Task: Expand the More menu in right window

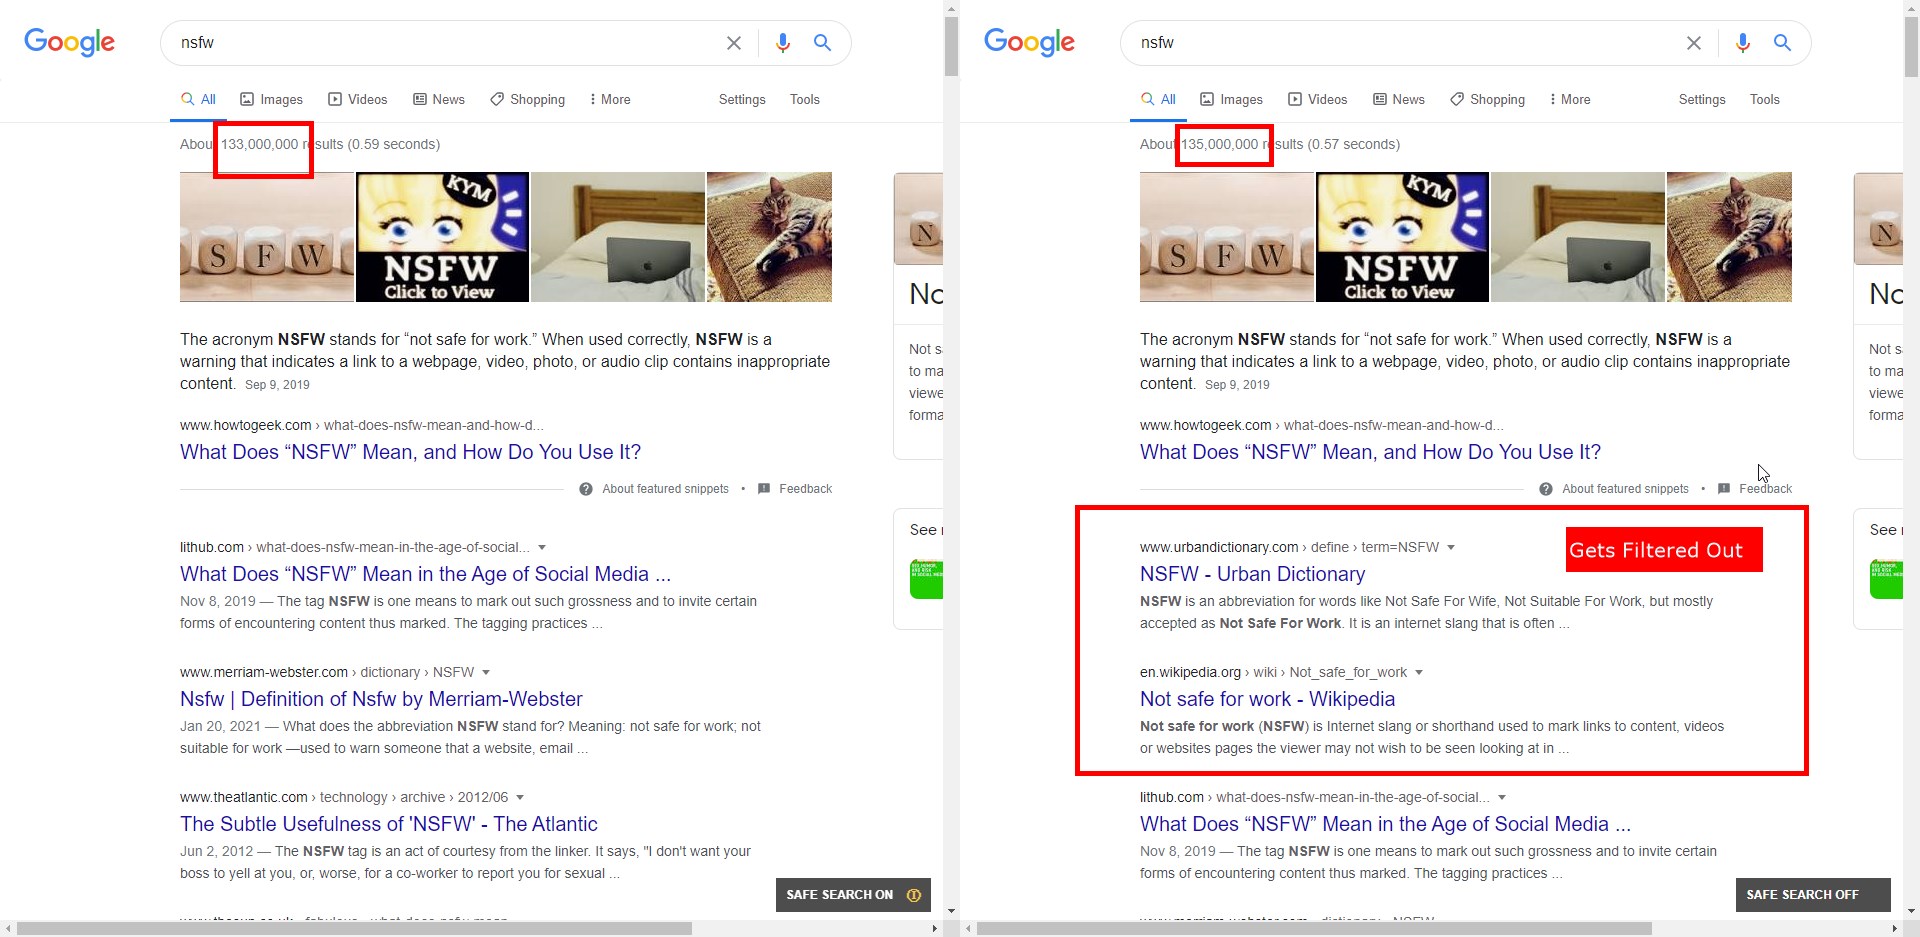Action: pyautogui.click(x=1570, y=99)
